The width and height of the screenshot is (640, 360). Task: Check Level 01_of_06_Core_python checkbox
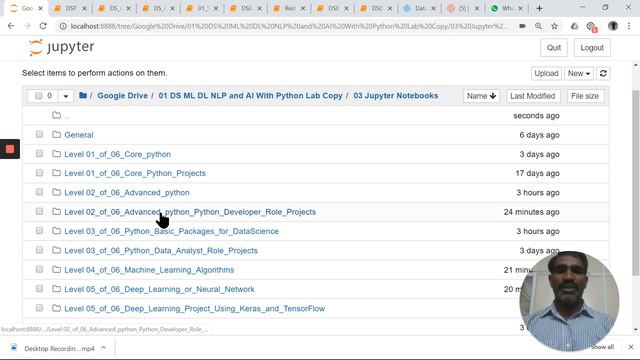coord(39,154)
